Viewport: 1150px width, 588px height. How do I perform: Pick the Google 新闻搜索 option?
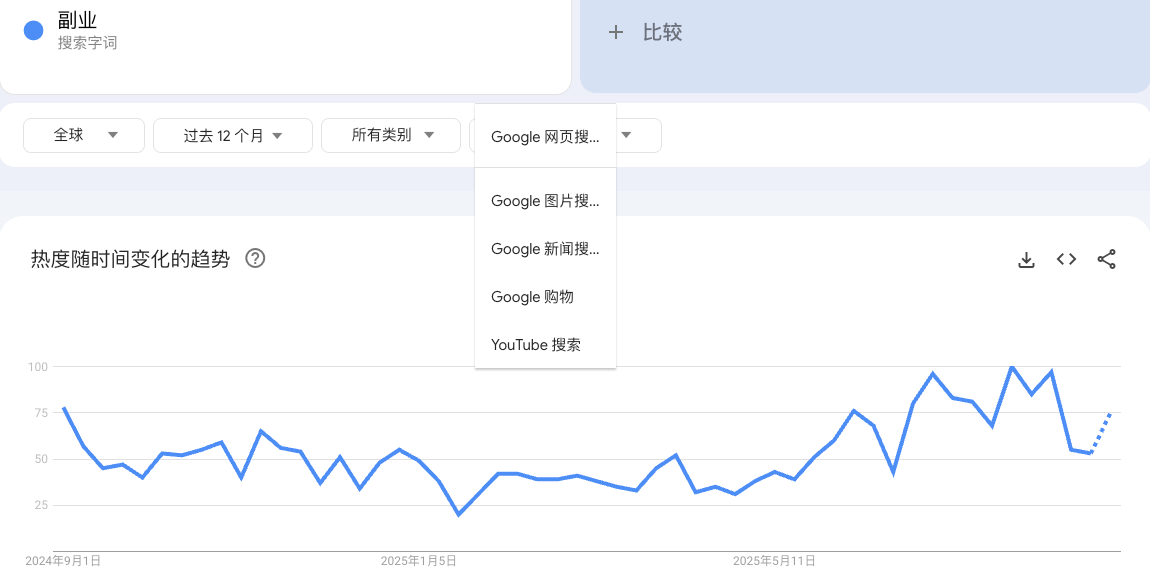[x=545, y=249]
